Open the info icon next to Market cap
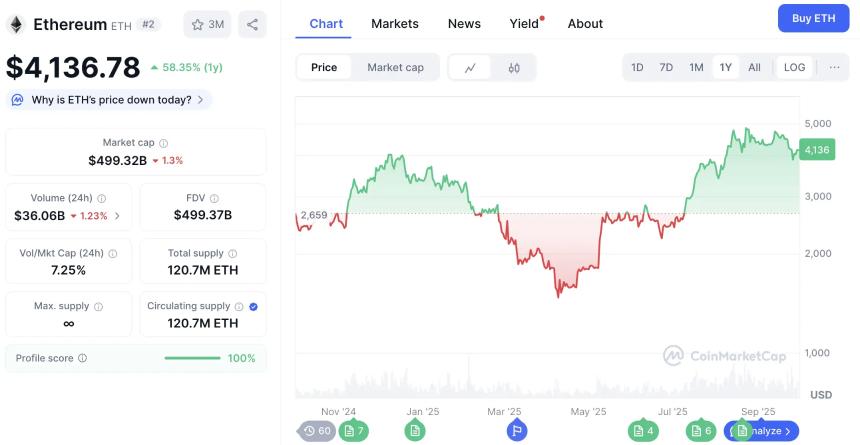 (x=164, y=144)
